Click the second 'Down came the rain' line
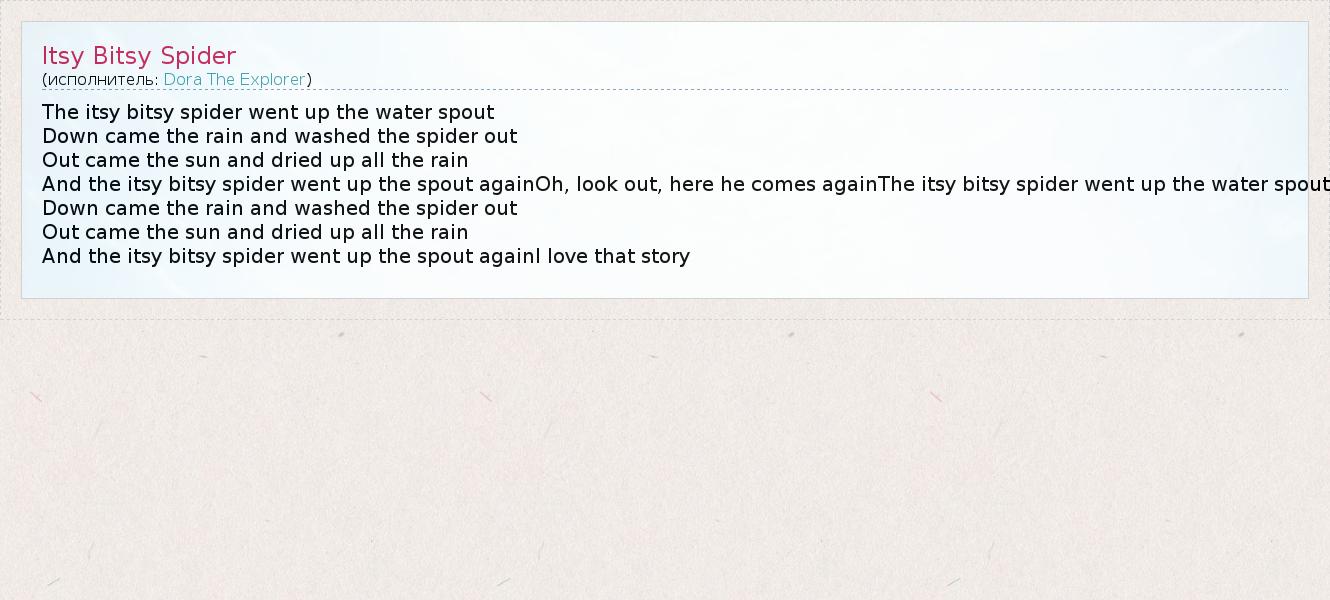Image resolution: width=1330 pixels, height=600 pixels. [279, 208]
